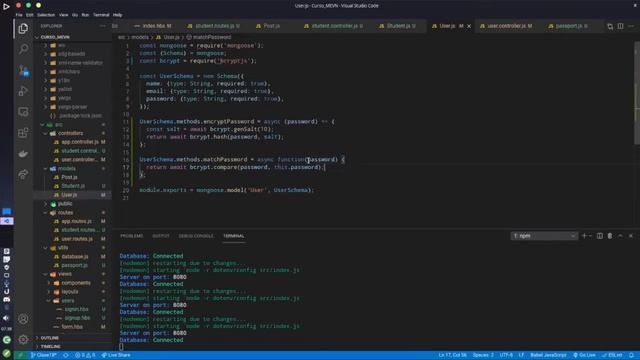Open errors and warnings count in status bar

(x=85, y=355)
